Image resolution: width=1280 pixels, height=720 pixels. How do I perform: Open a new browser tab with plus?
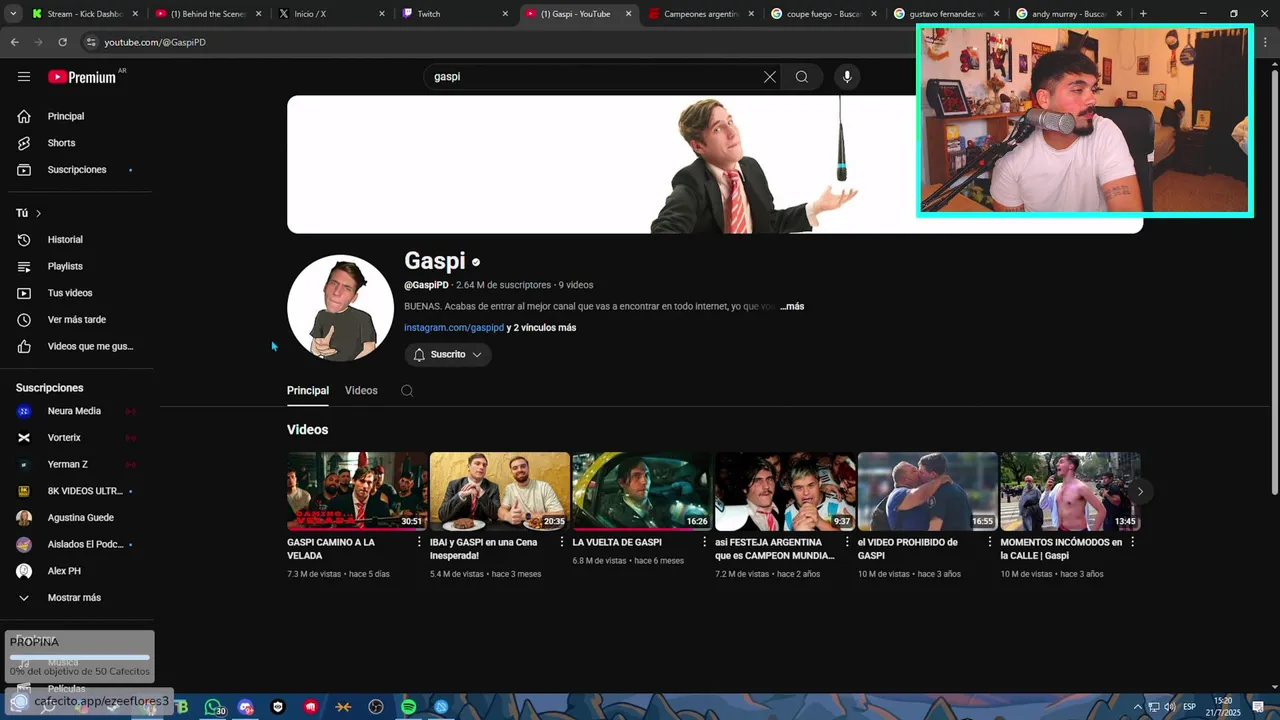click(x=1143, y=14)
